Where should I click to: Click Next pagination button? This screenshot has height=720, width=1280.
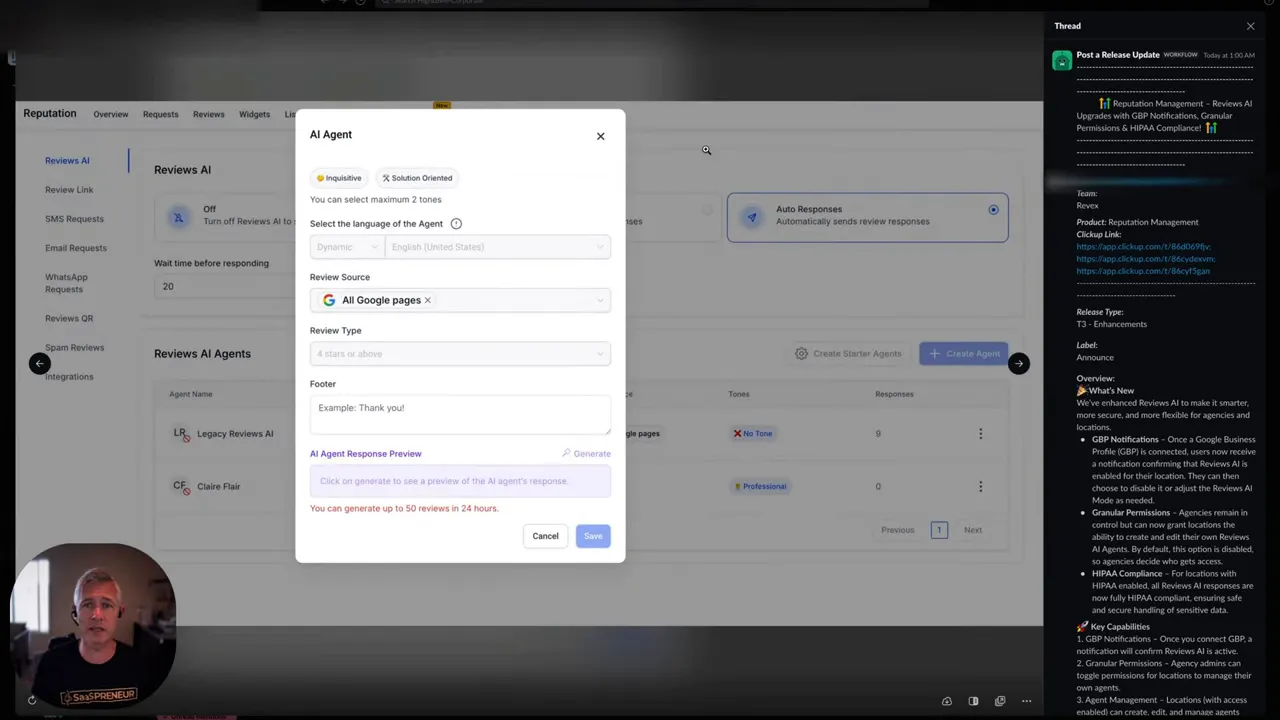coord(972,530)
